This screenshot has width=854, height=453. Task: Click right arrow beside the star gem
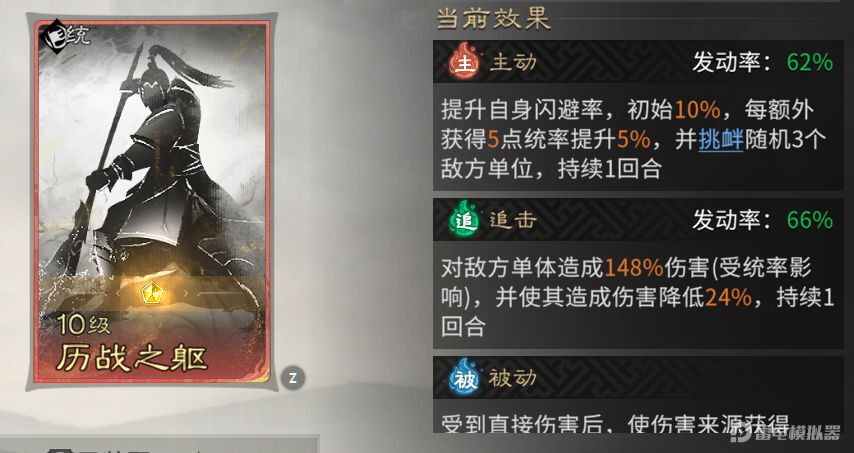pyautogui.click(x=186, y=293)
